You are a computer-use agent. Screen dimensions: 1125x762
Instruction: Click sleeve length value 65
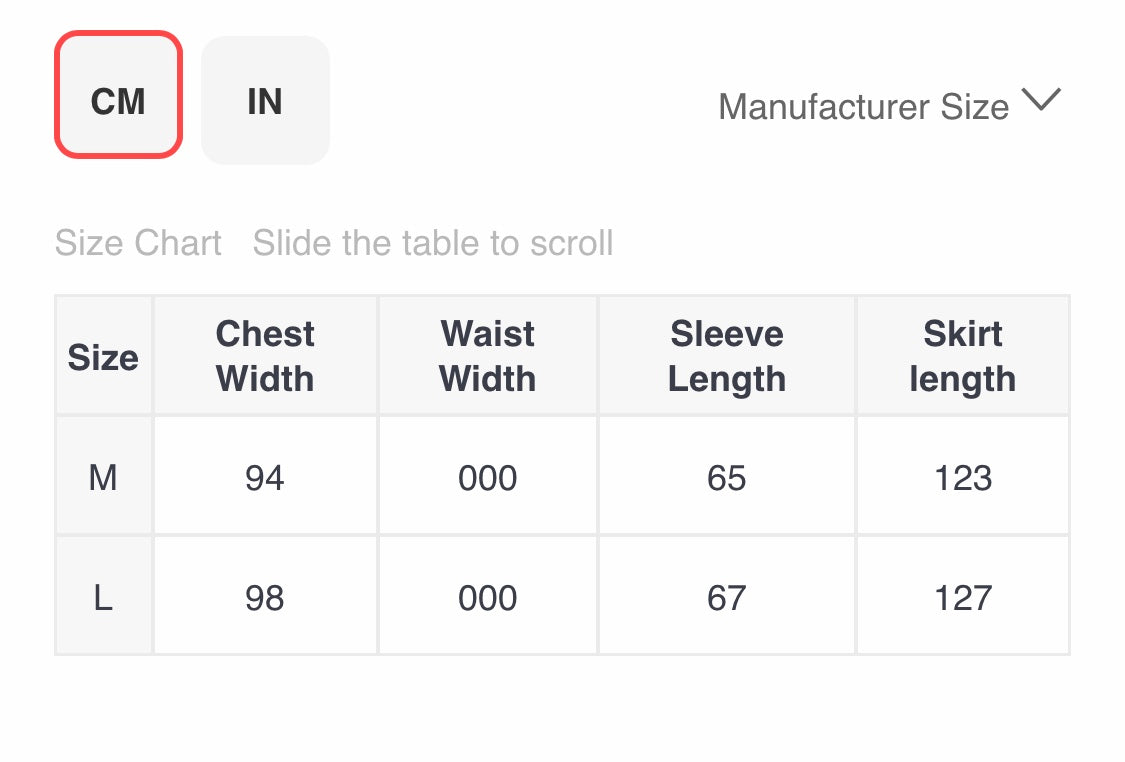coord(727,478)
